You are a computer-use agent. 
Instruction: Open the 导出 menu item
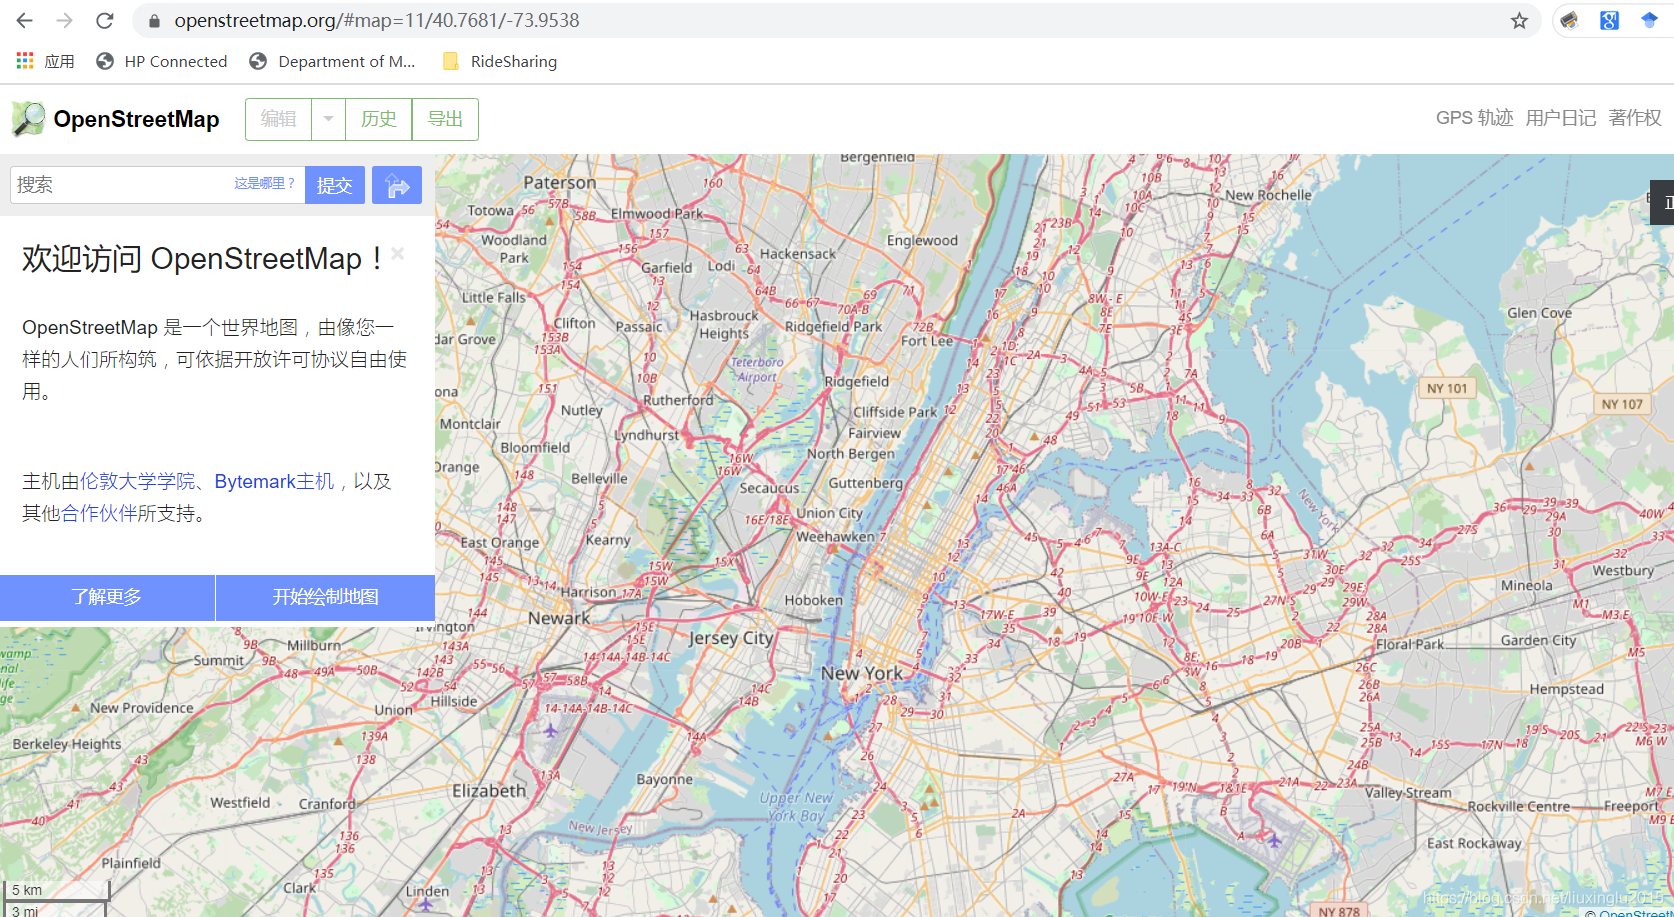[444, 119]
